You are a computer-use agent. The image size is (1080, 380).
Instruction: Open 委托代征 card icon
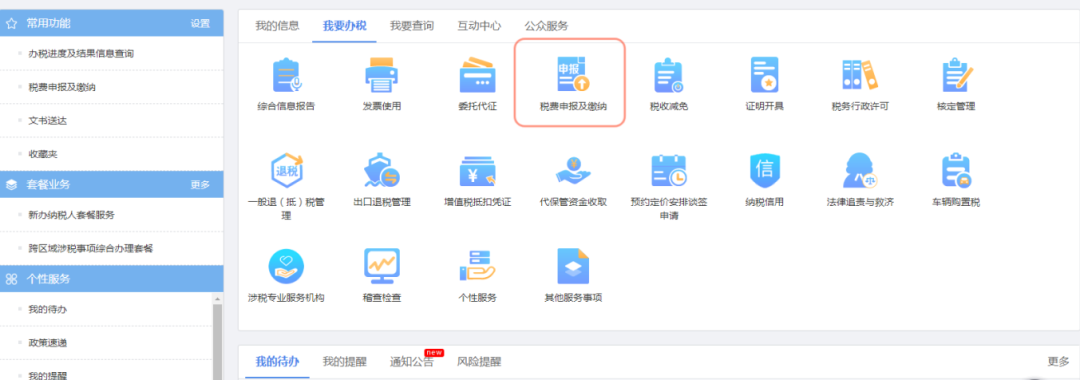[477, 76]
